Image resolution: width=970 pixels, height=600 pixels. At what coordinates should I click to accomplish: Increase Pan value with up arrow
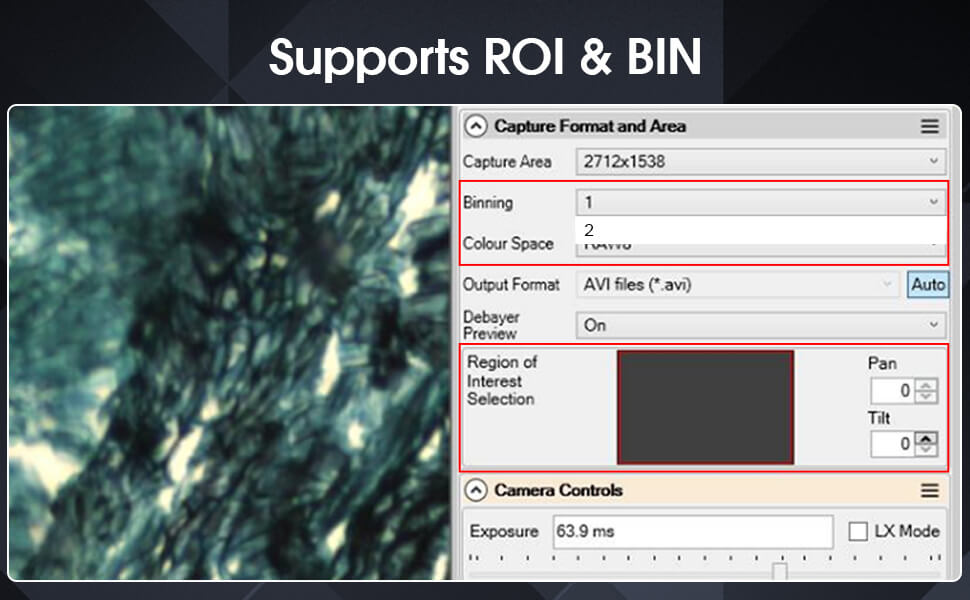[927, 385]
